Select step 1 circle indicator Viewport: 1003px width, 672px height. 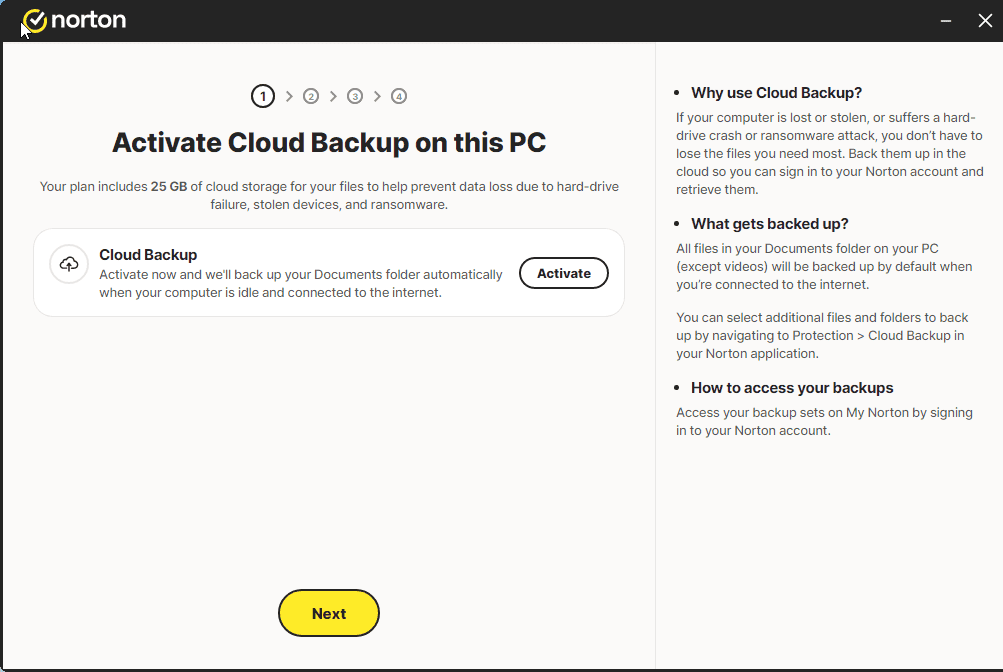(x=262, y=96)
